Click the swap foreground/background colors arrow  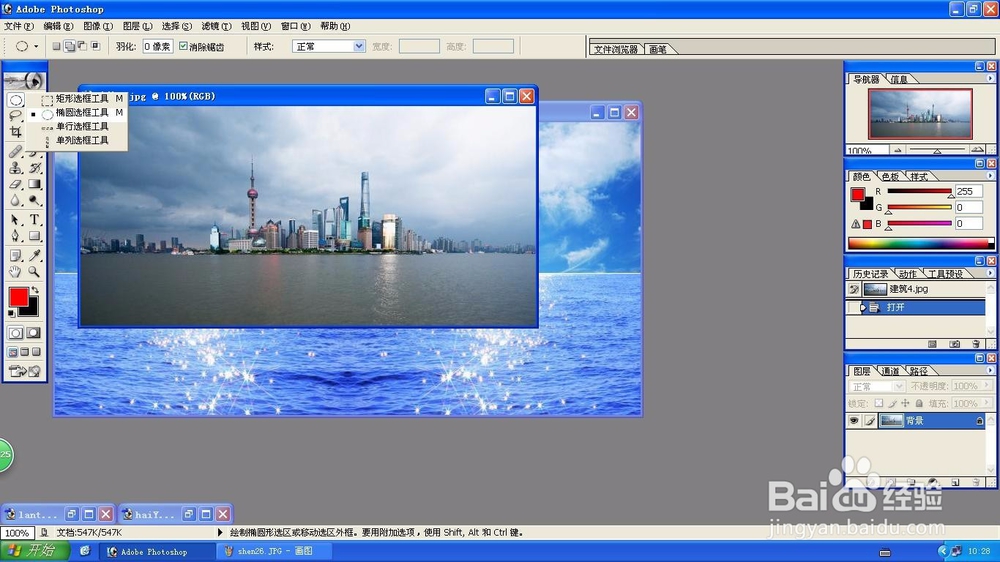tap(35, 290)
